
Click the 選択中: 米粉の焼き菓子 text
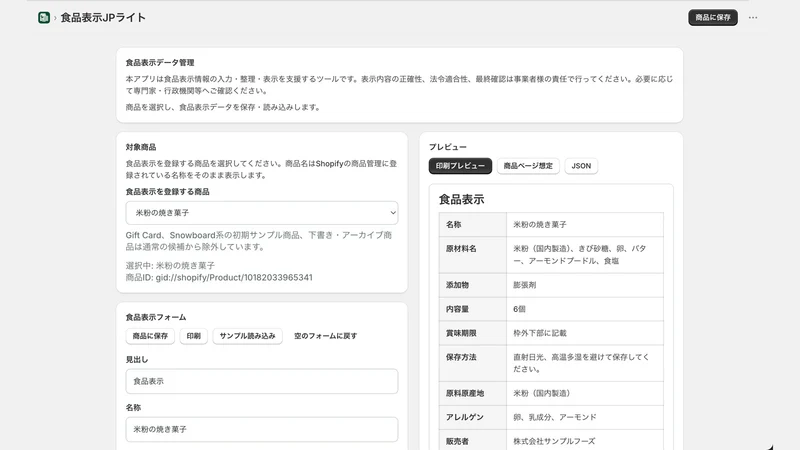pos(170,265)
